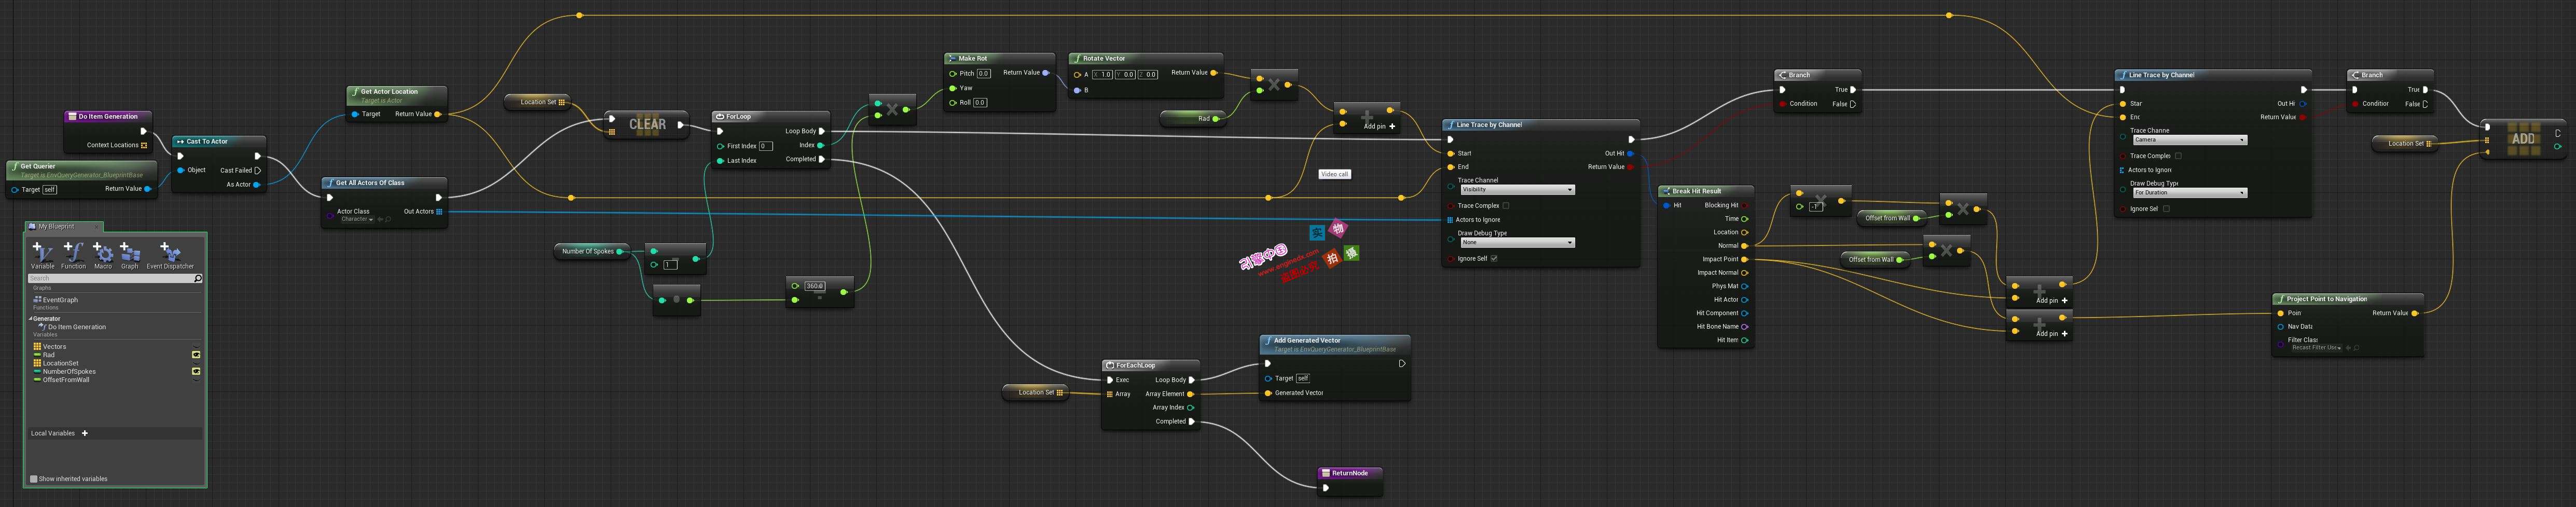Add a new Event Dispatcher
The width and height of the screenshot is (2576, 507).
pyautogui.click(x=170, y=255)
